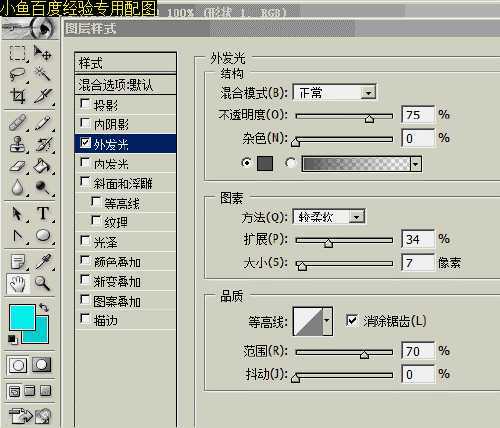500x428 pixels.
Task: Jump to ImageReady button
Action: coord(30,415)
